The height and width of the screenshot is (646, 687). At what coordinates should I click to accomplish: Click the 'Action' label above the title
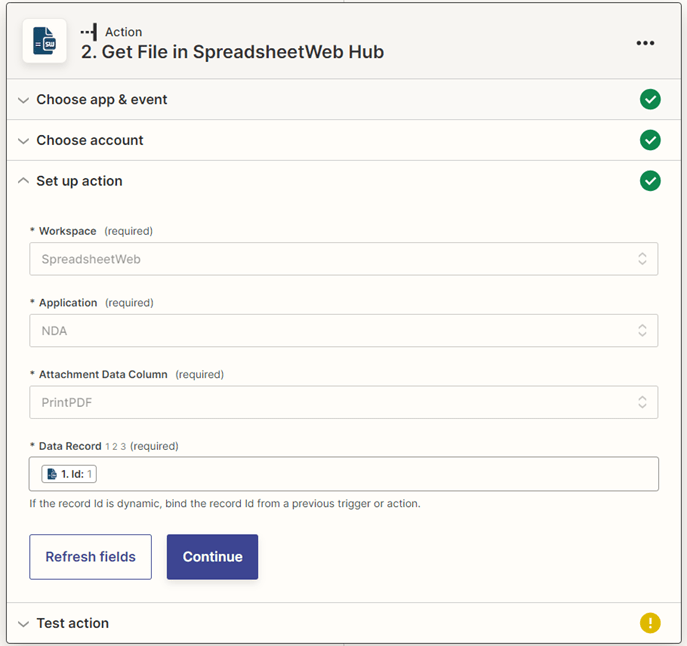click(124, 32)
